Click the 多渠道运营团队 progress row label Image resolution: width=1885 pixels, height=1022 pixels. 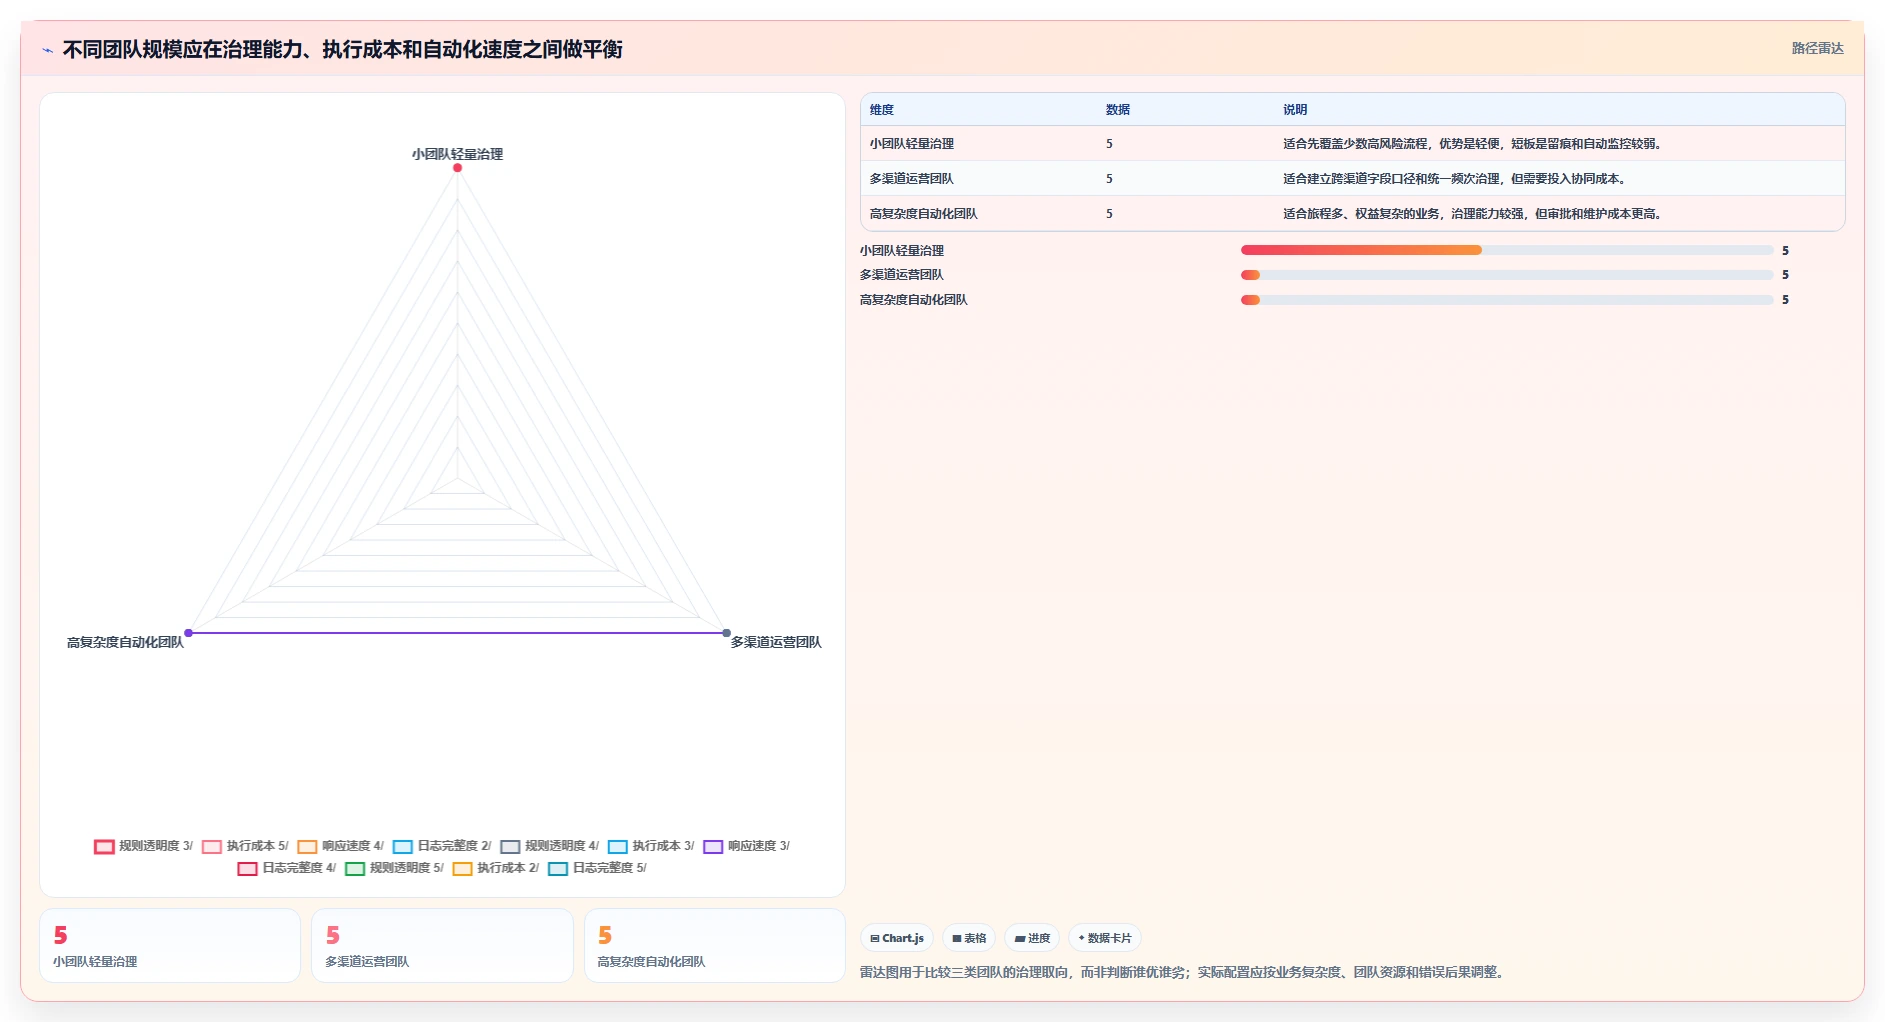tap(902, 275)
